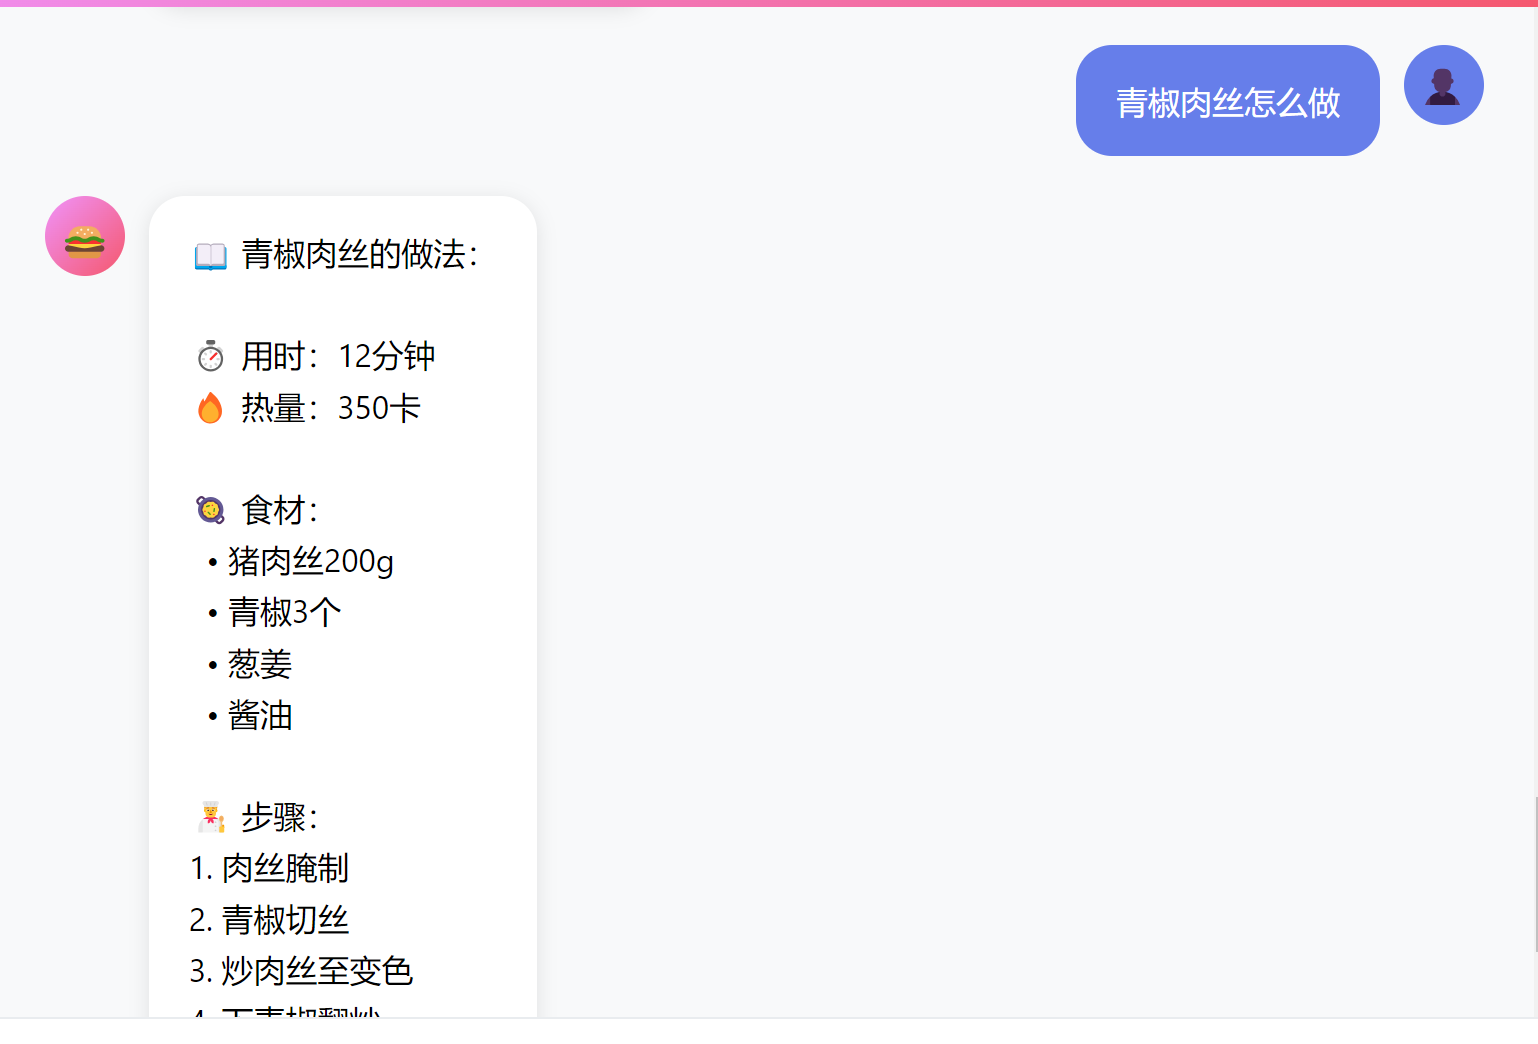The height and width of the screenshot is (1044, 1538).
Task: Click the open book emoji icon
Action: (210, 255)
